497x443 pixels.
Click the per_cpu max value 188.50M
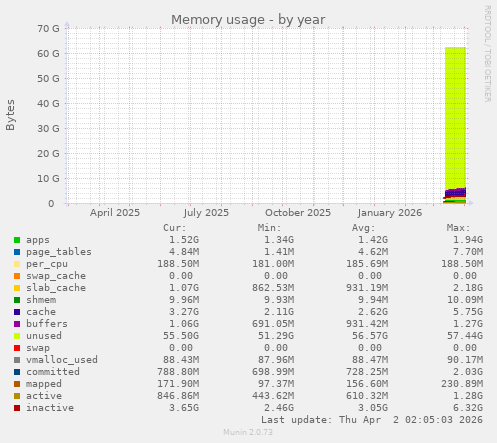coord(462,264)
